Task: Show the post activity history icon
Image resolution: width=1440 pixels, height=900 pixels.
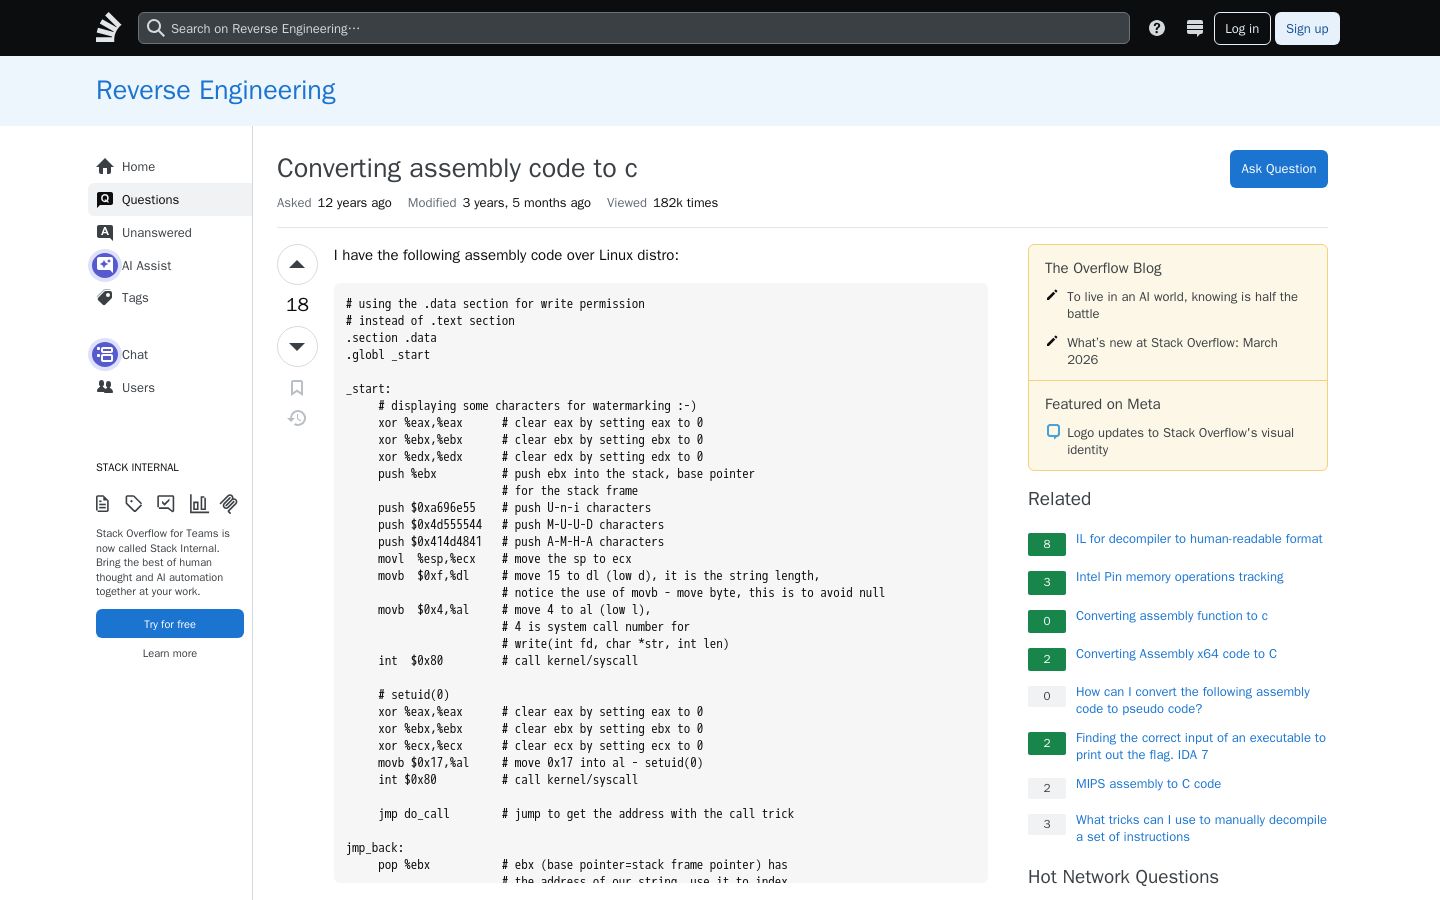Action: [x=297, y=418]
